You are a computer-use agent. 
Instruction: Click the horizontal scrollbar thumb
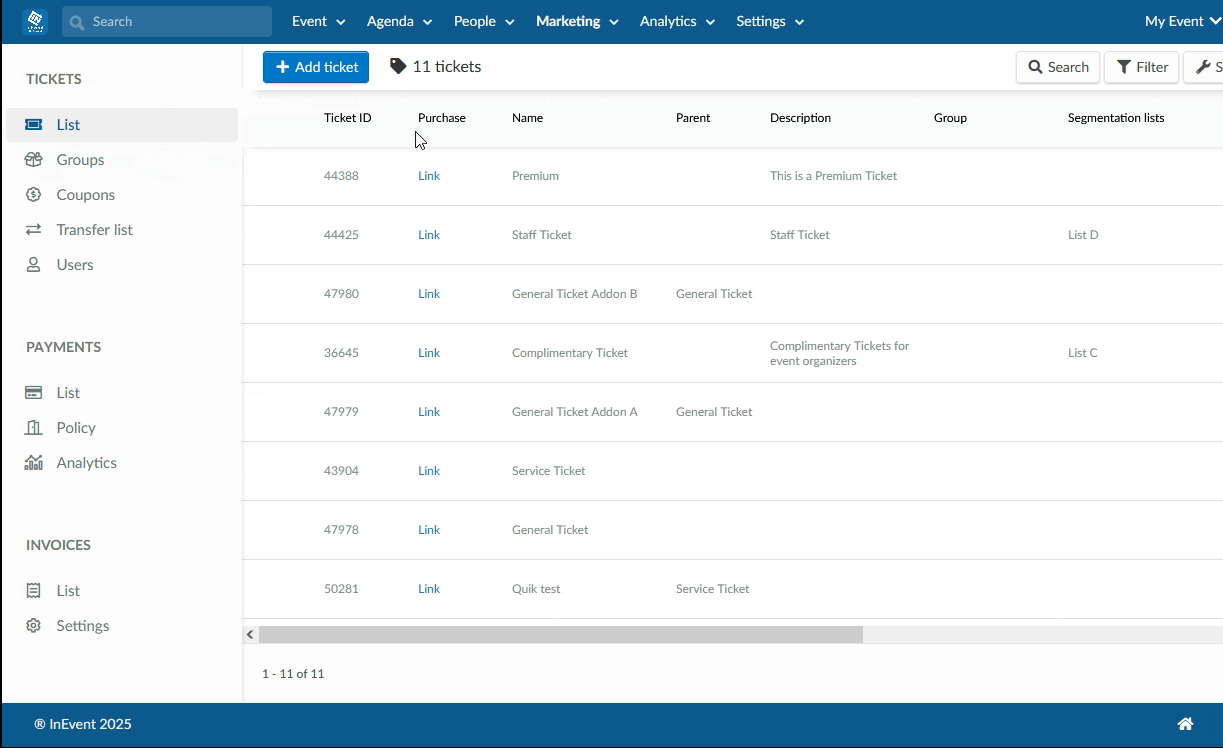pyautogui.click(x=560, y=634)
